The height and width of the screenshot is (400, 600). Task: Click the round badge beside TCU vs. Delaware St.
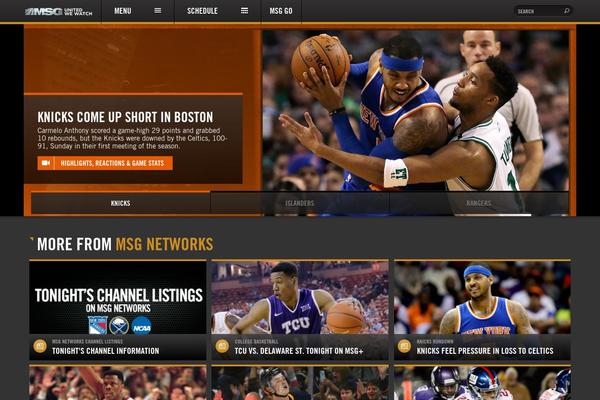point(222,346)
